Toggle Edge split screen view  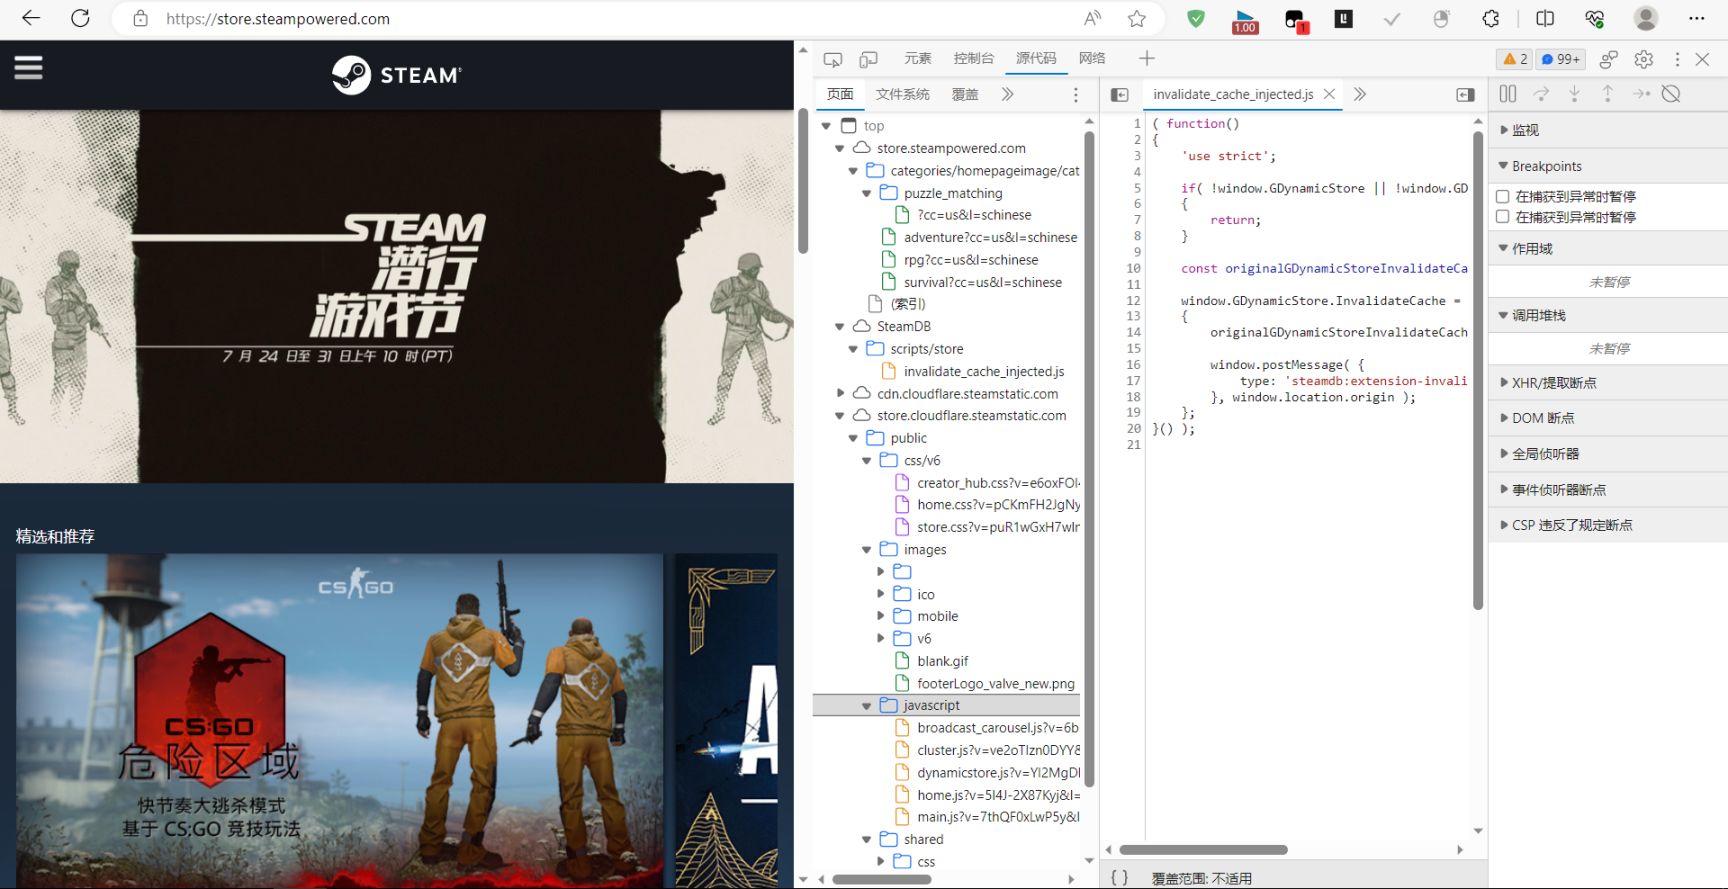click(1545, 18)
